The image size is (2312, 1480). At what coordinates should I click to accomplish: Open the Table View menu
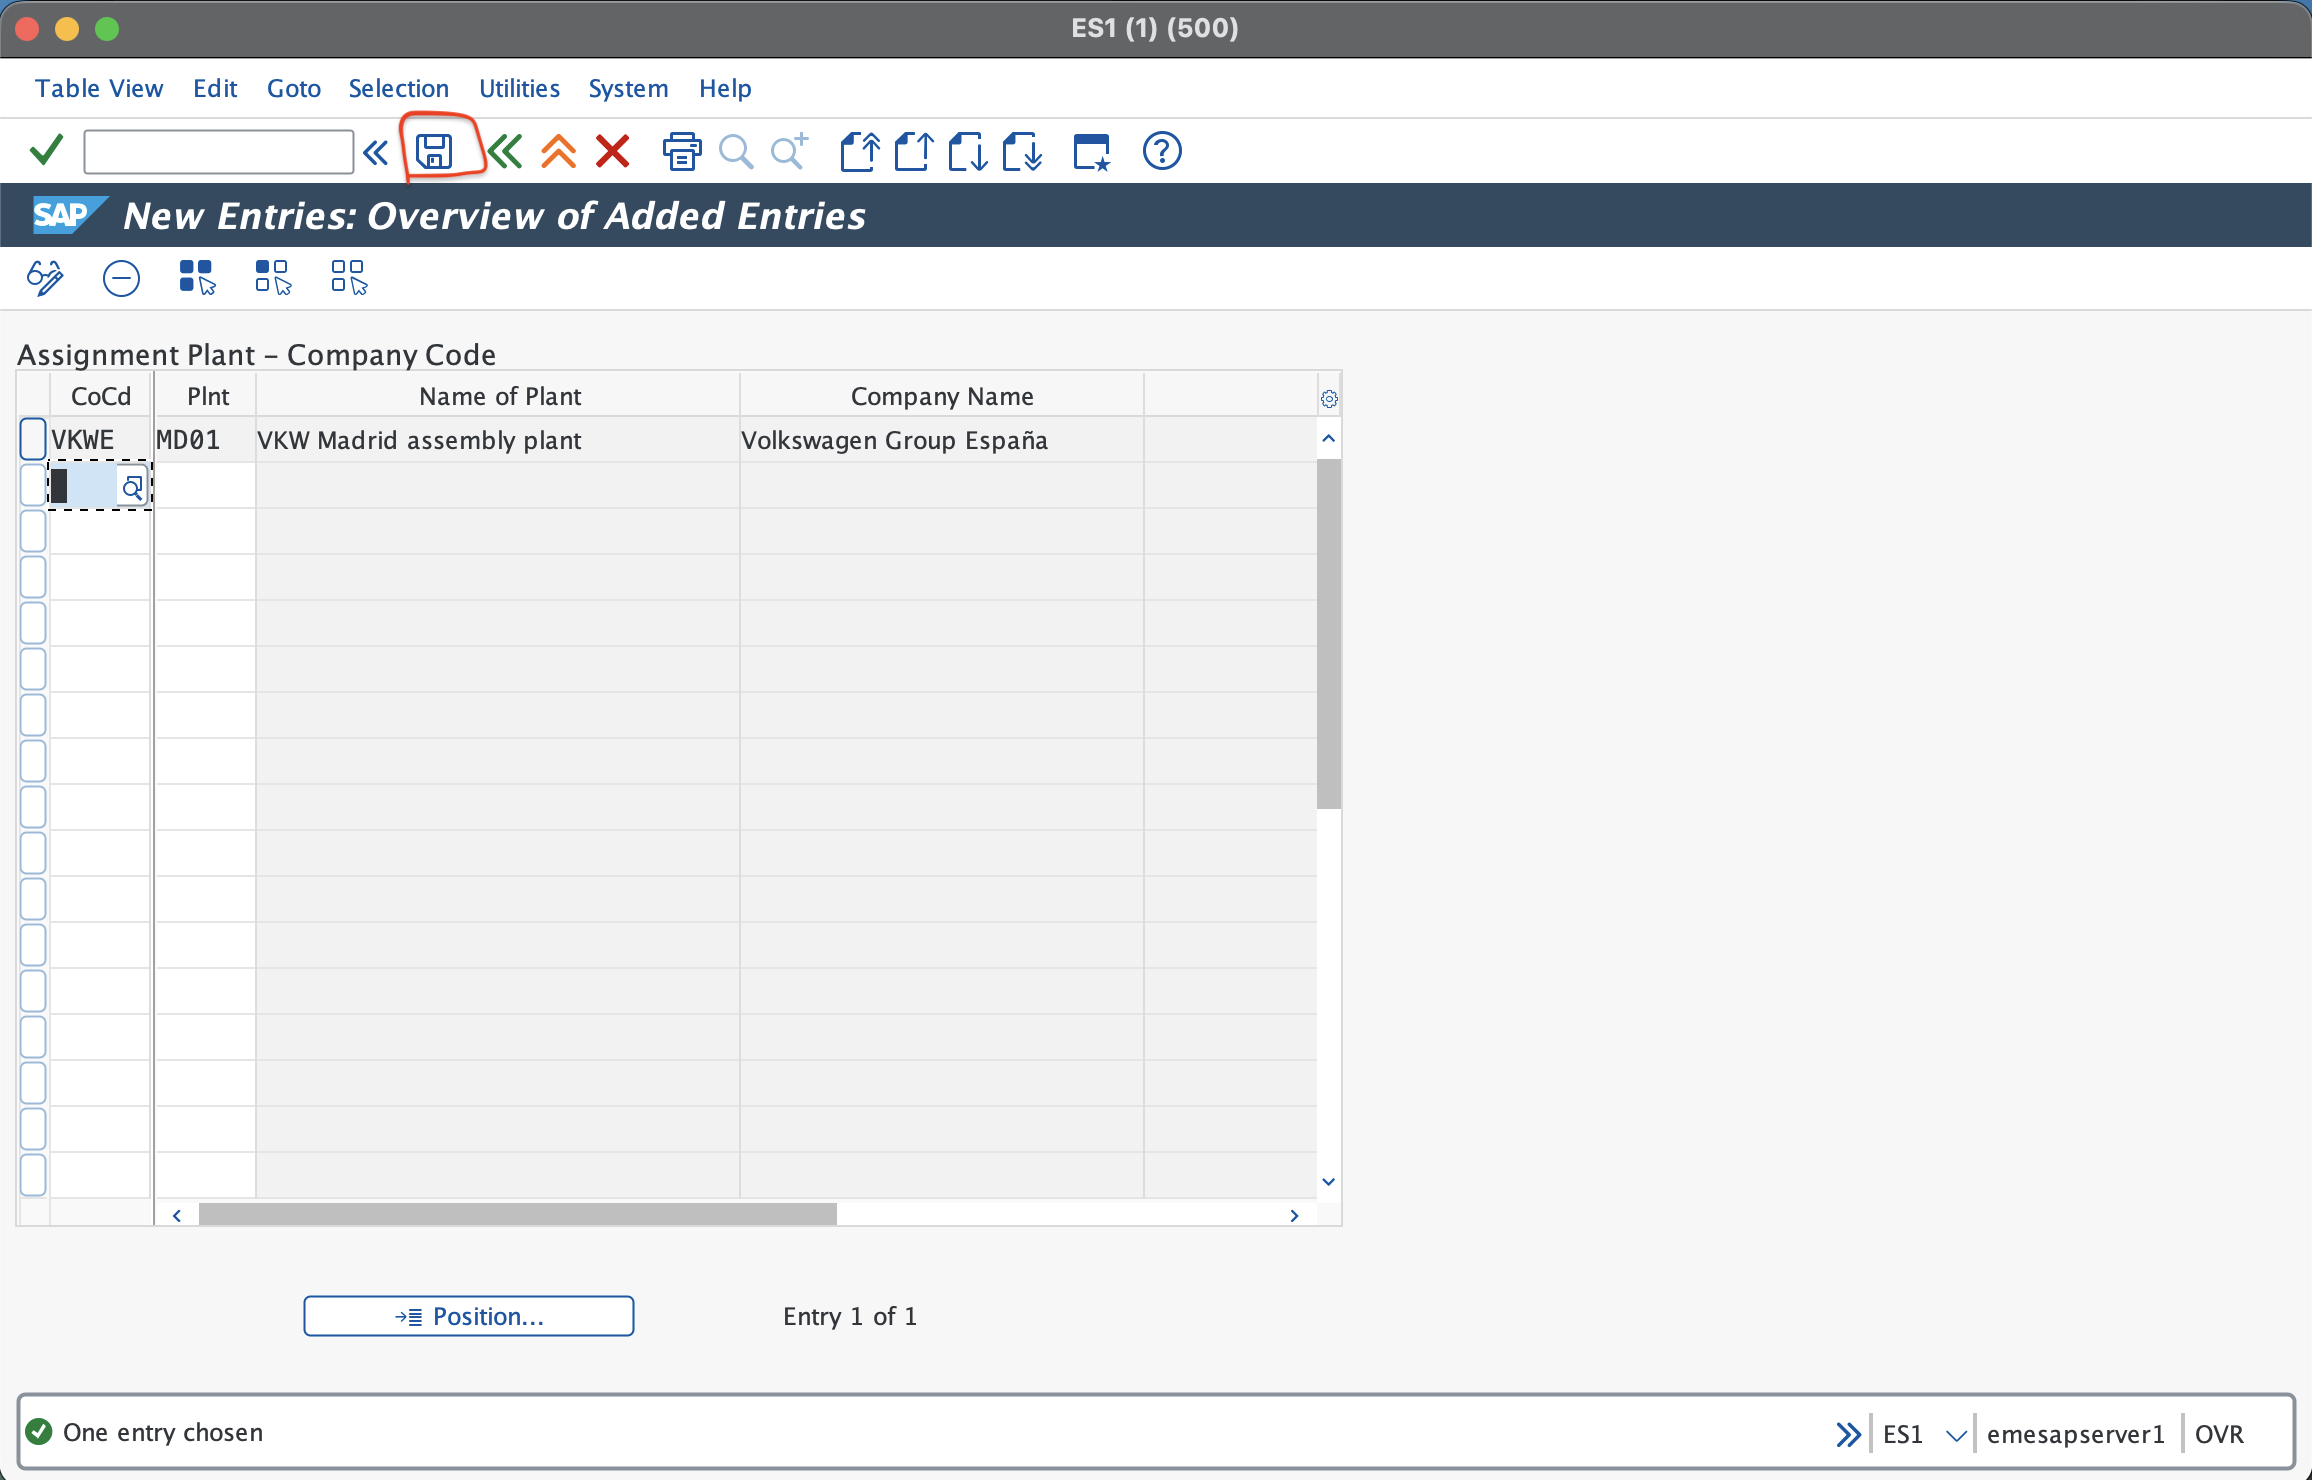click(x=99, y=88)
